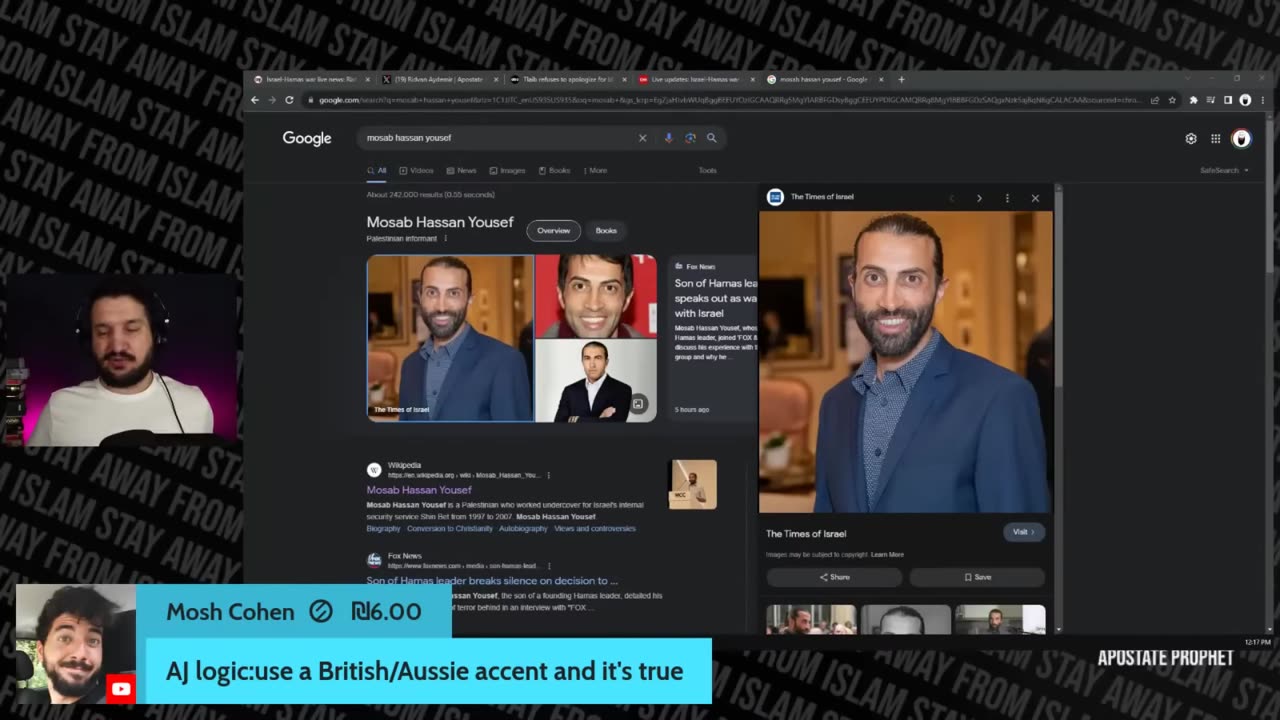Open the crossed-arms black suit thumbnail
The width and height of the screenshot is (1280, 720).
pos(596,381)
